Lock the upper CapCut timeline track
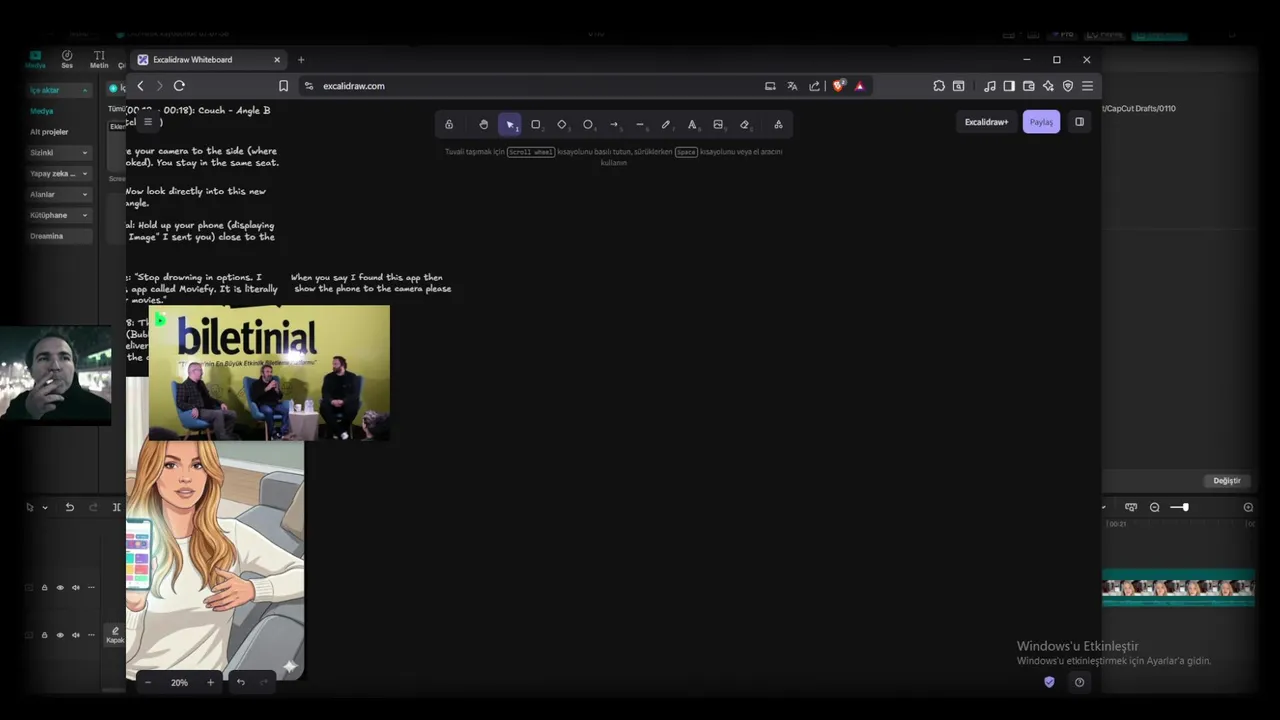The image size is (1280, 720). coord(44,588)
